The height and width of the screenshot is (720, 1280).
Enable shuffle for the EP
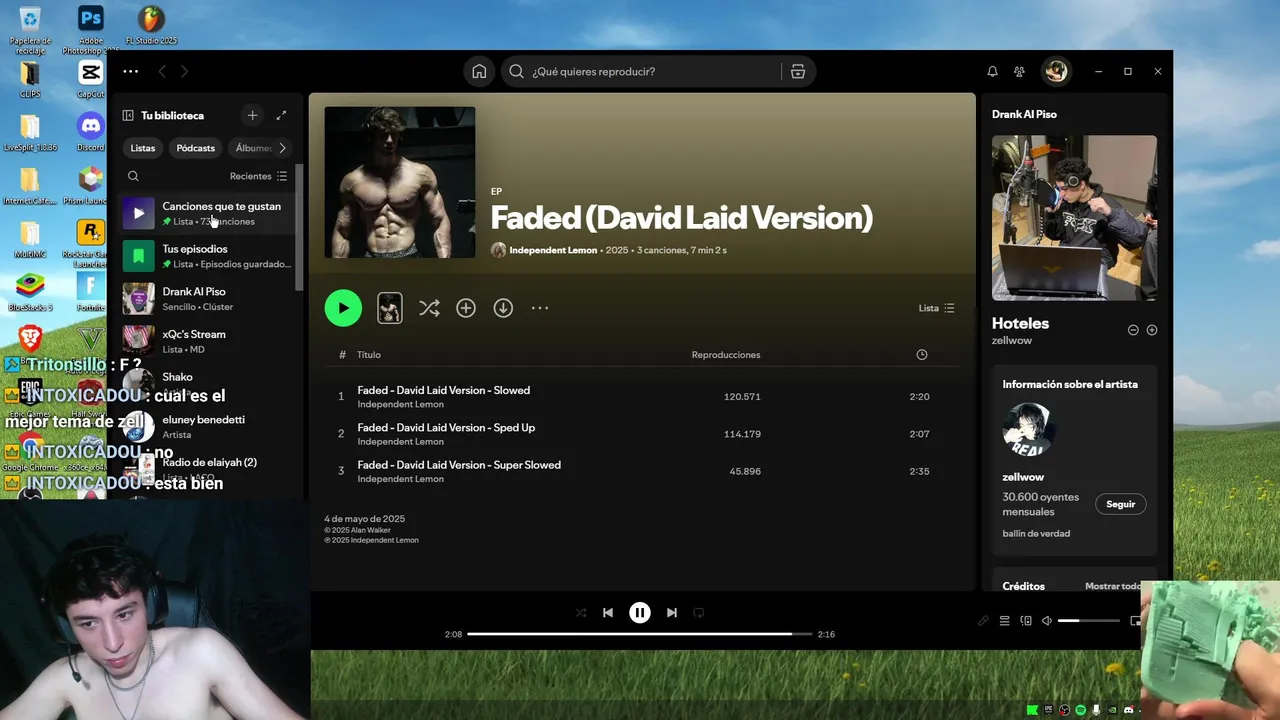coord(429,308)
